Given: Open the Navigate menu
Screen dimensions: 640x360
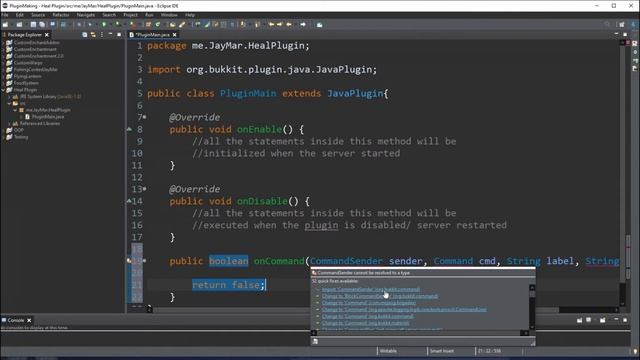Looking at the screenshot, I should click(86, 15).
